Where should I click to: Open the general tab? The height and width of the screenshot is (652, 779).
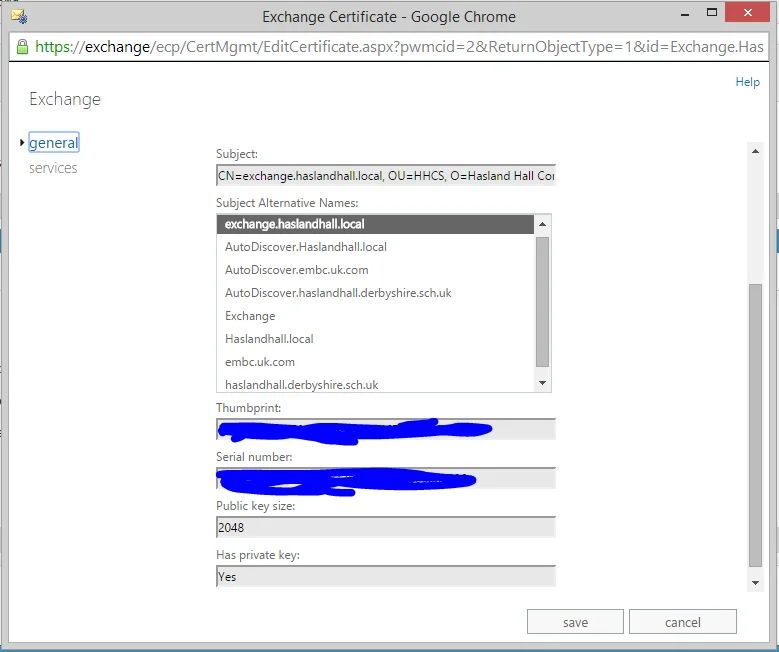pyautogui.click(x=54, y=143)
